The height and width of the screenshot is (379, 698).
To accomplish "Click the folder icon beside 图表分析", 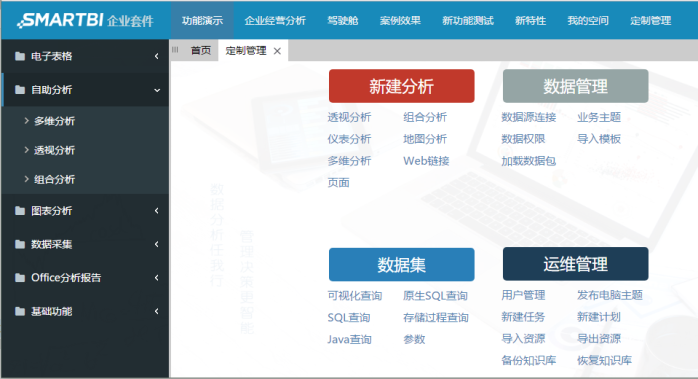I will point(20,211).
